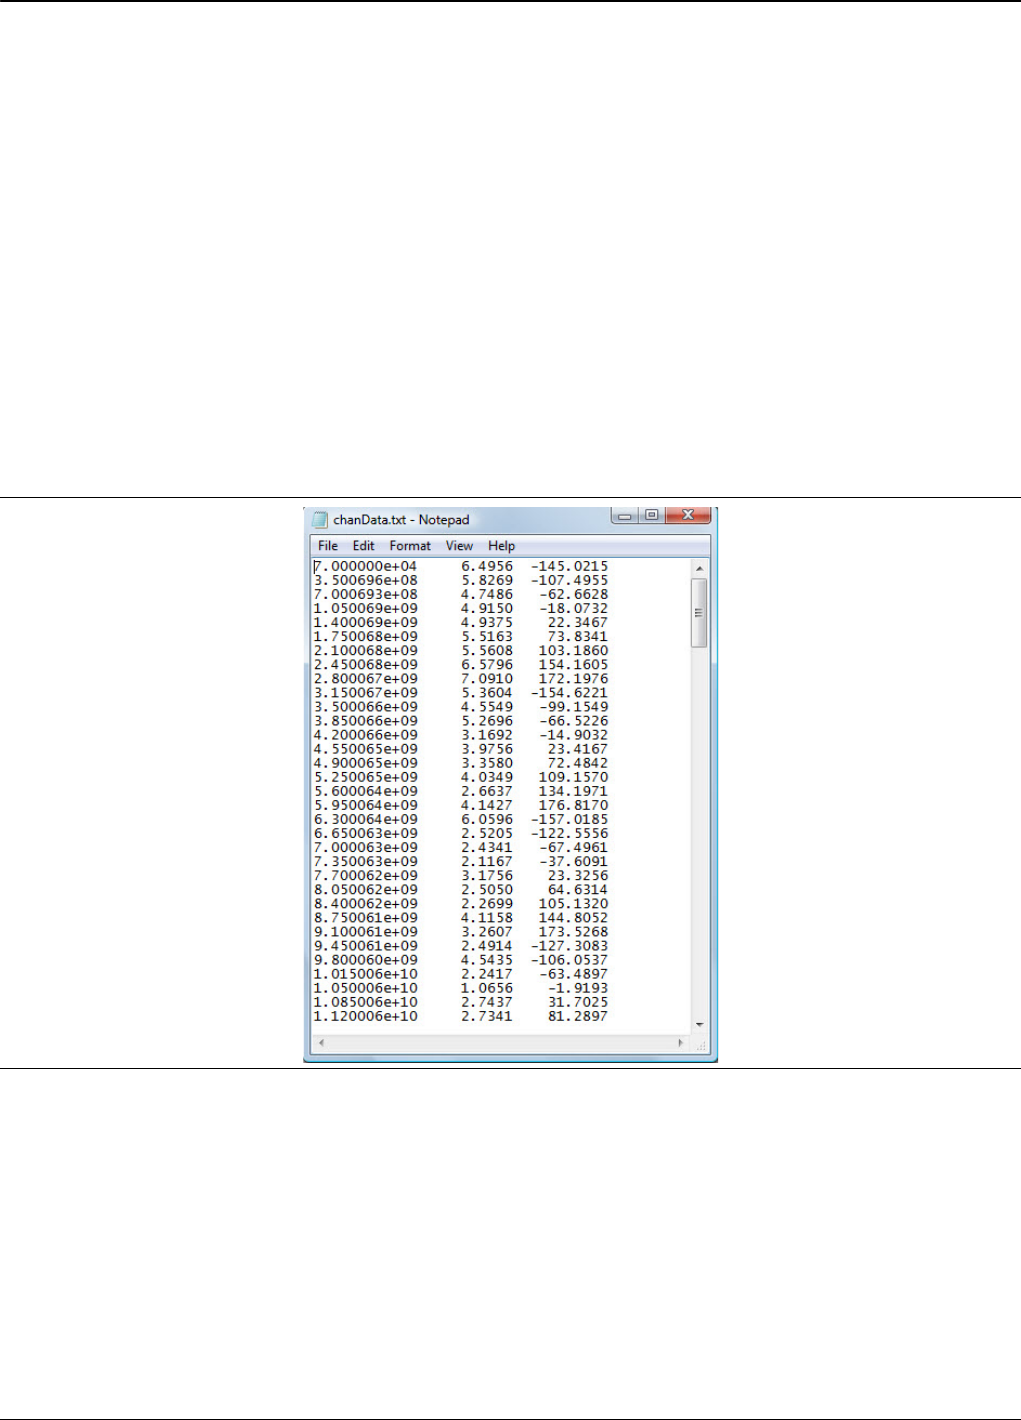
Task: Click the value -63.4897
Action: pyautogui.click(x=574, y=972)
